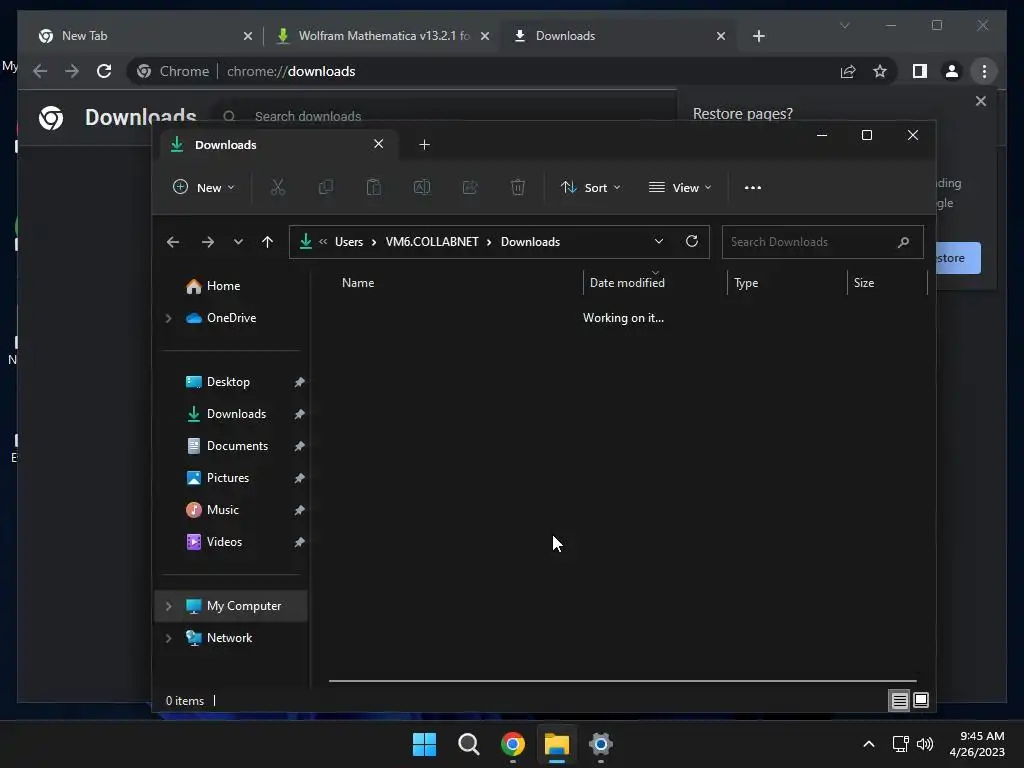This screenshot has width=1024, height=768.
Task: Click the Date modified column header
Action: click(627, 283)
